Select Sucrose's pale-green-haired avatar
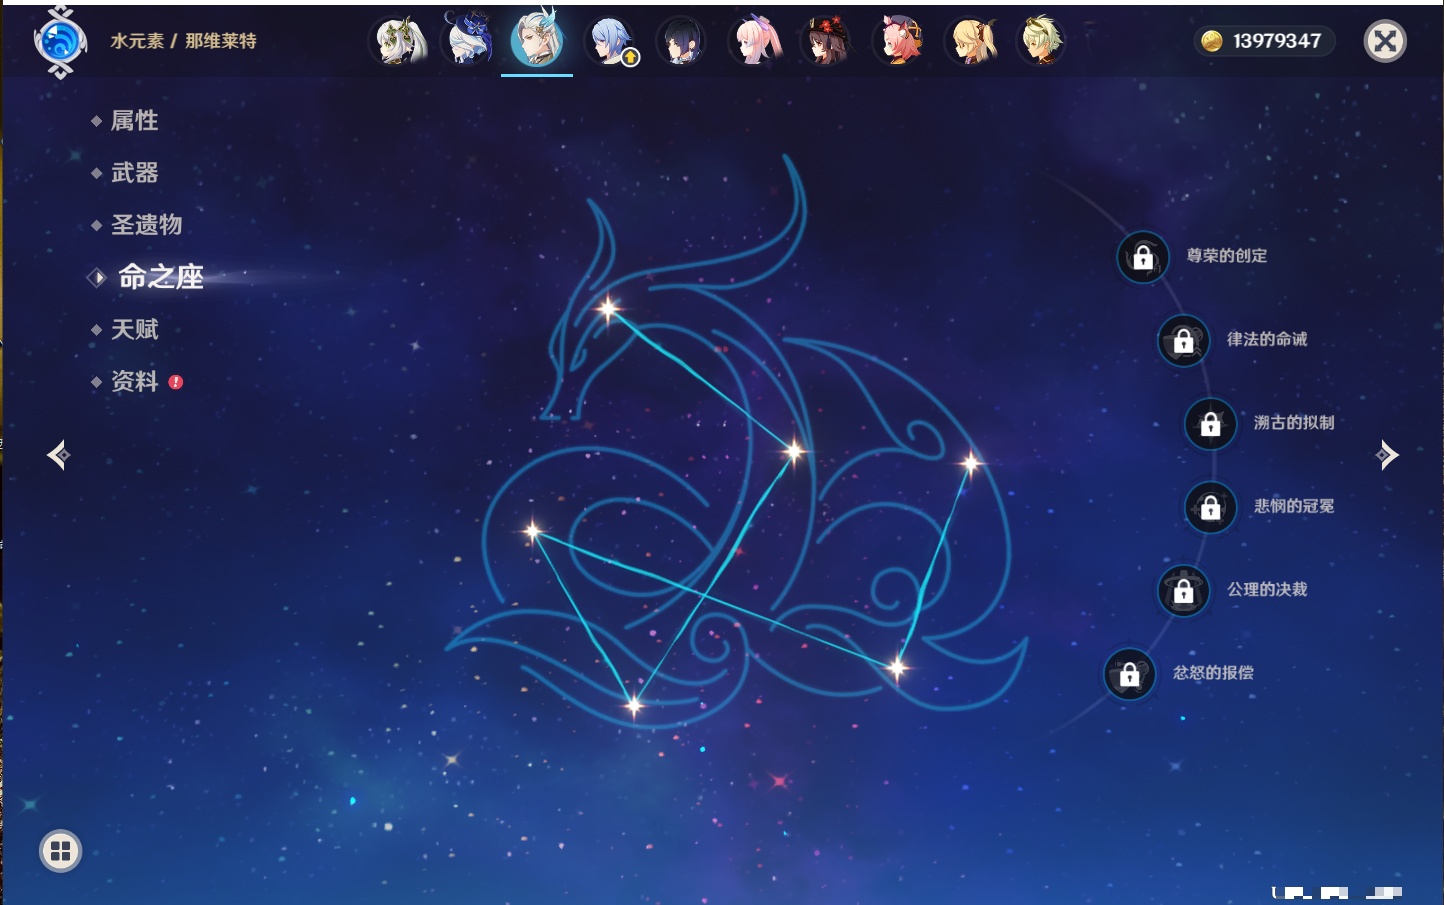The width and height of the screenshot is (1444, 905). point(1041,41)
